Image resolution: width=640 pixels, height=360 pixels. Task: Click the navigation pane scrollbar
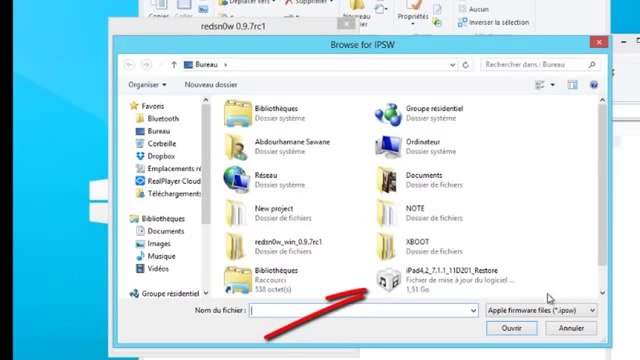[x=206, y=164]
